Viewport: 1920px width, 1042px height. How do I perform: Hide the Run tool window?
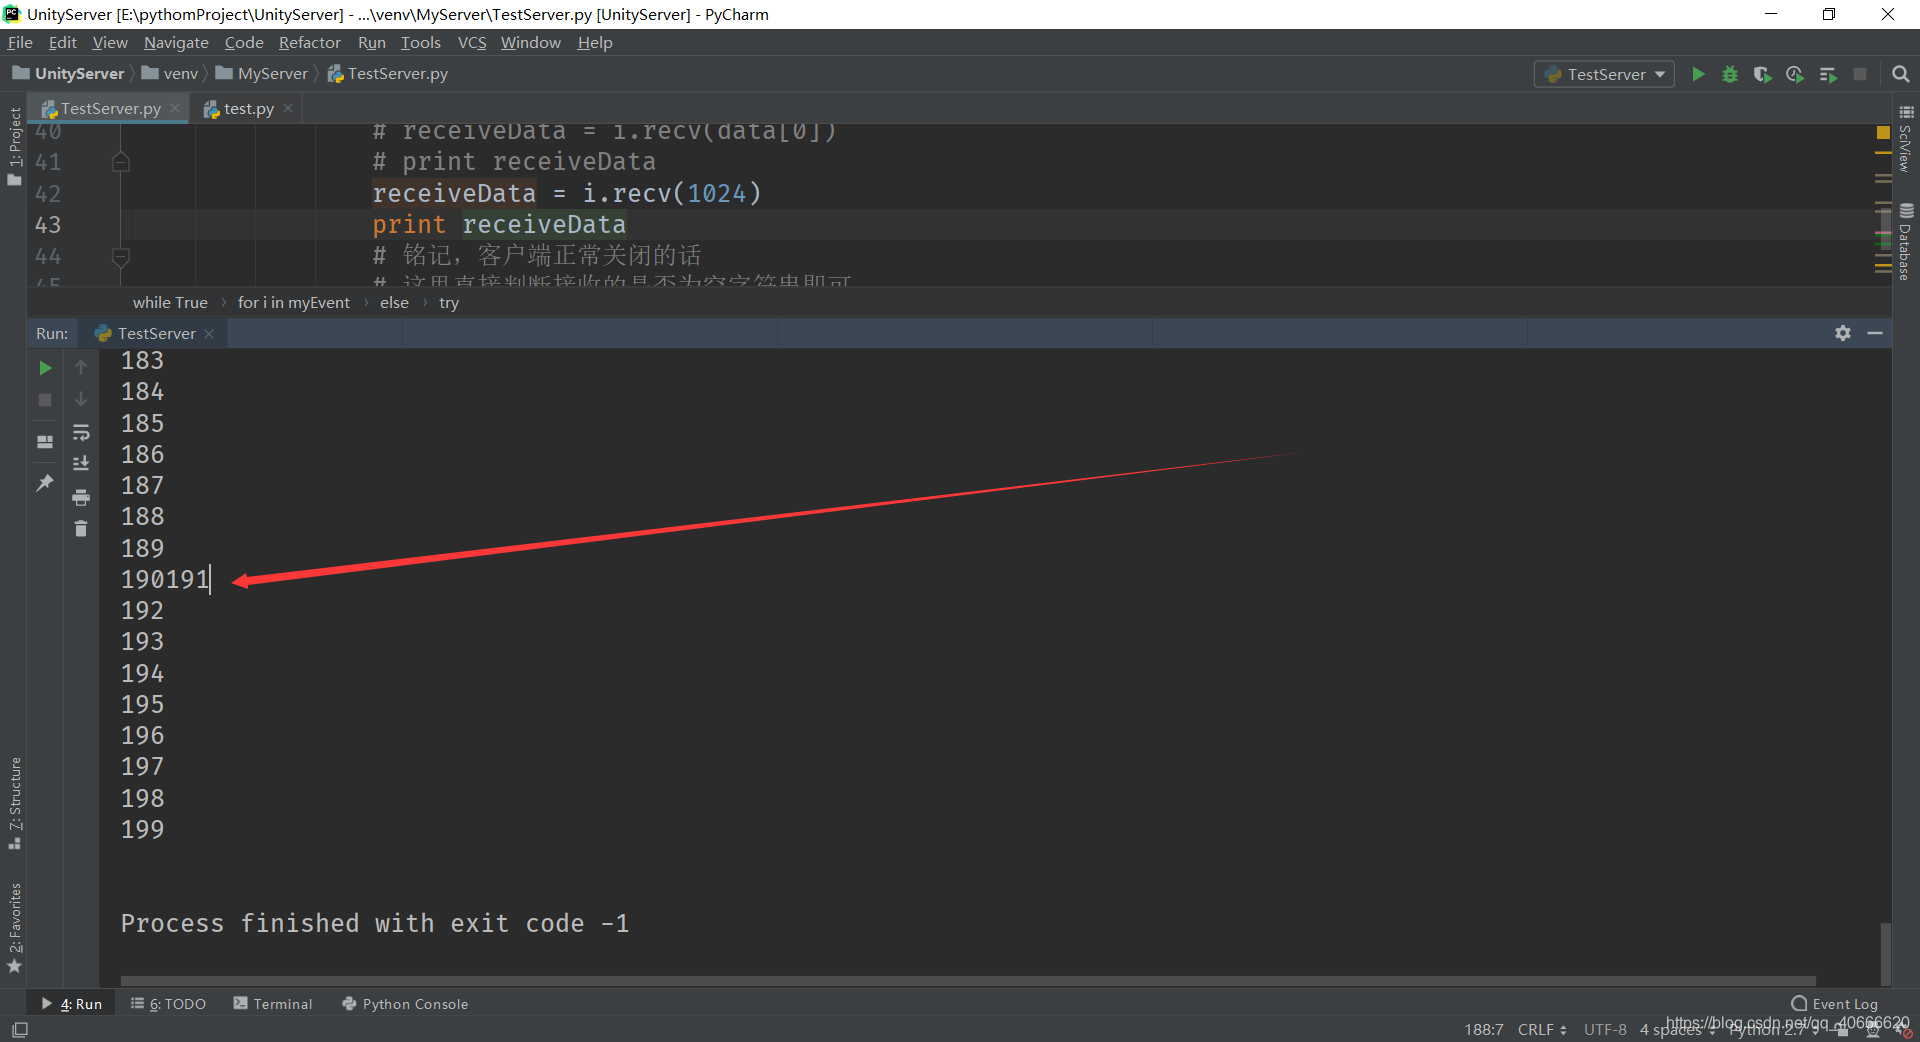point(1875,333)
